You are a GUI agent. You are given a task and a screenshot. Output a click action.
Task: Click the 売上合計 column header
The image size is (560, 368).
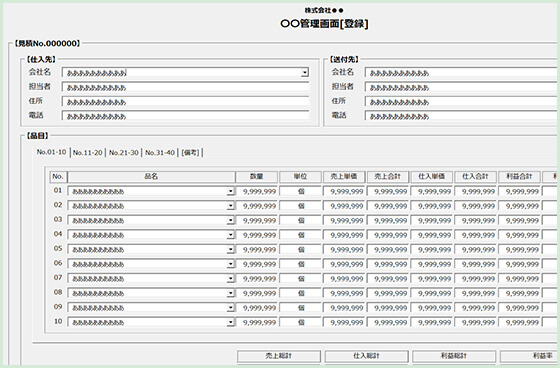pos(388,176)
